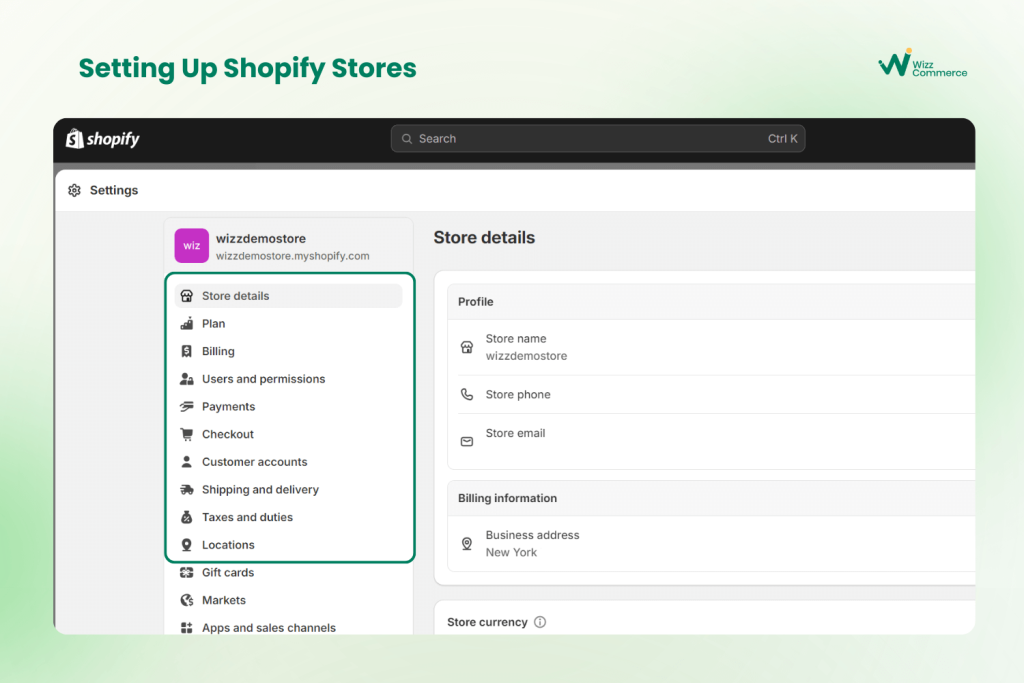1024x683 pixels.
Task: Click the search magnifier icon
Action: [x=407, y=138]
